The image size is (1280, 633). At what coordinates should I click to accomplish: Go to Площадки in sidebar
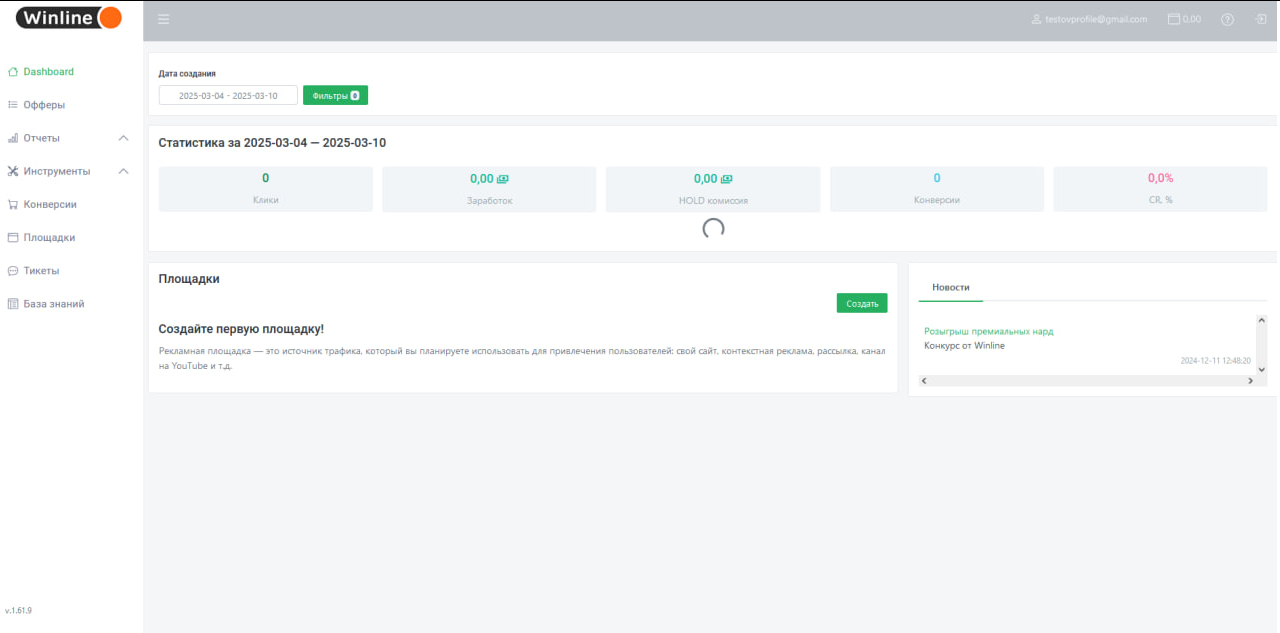(x=49, y=238)
